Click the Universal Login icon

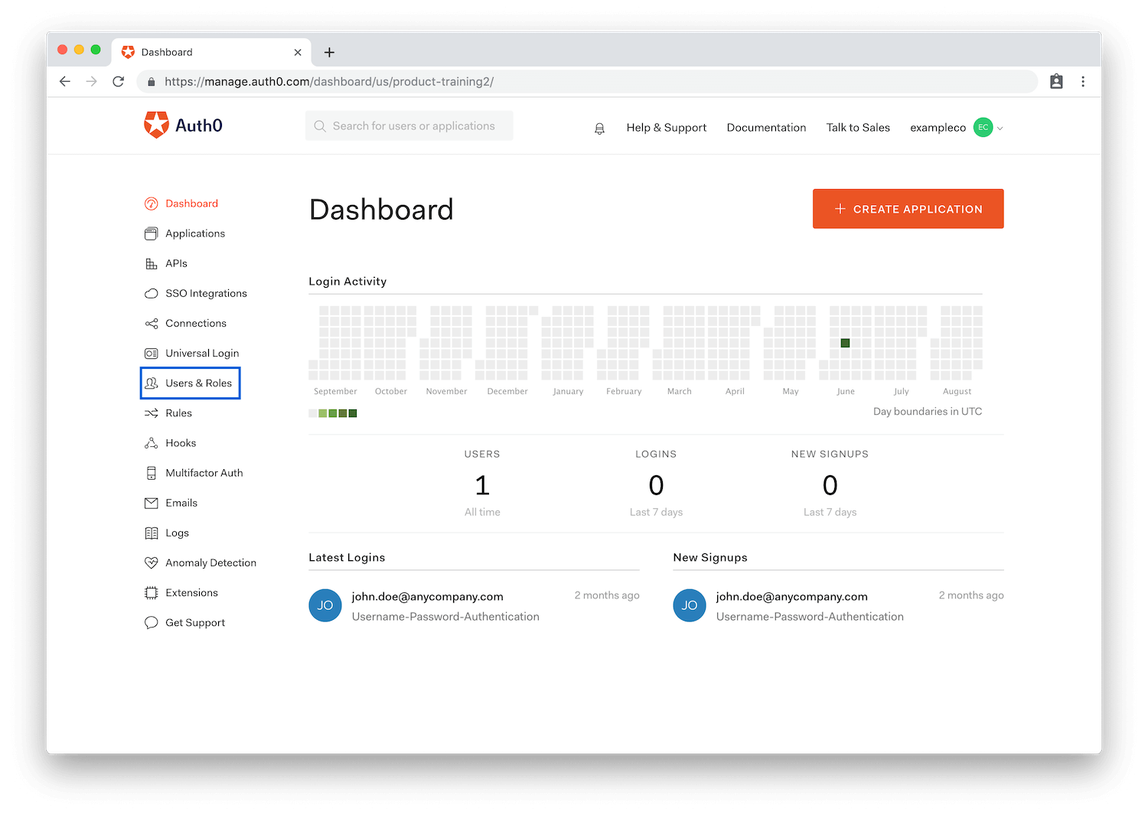(x=151, y=353)
